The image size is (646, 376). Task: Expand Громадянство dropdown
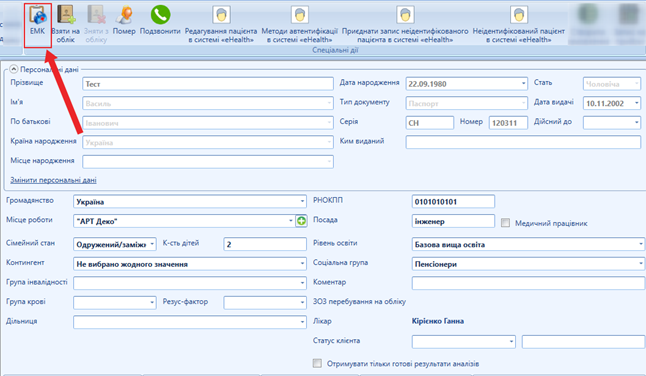click(x=302, y=202)
